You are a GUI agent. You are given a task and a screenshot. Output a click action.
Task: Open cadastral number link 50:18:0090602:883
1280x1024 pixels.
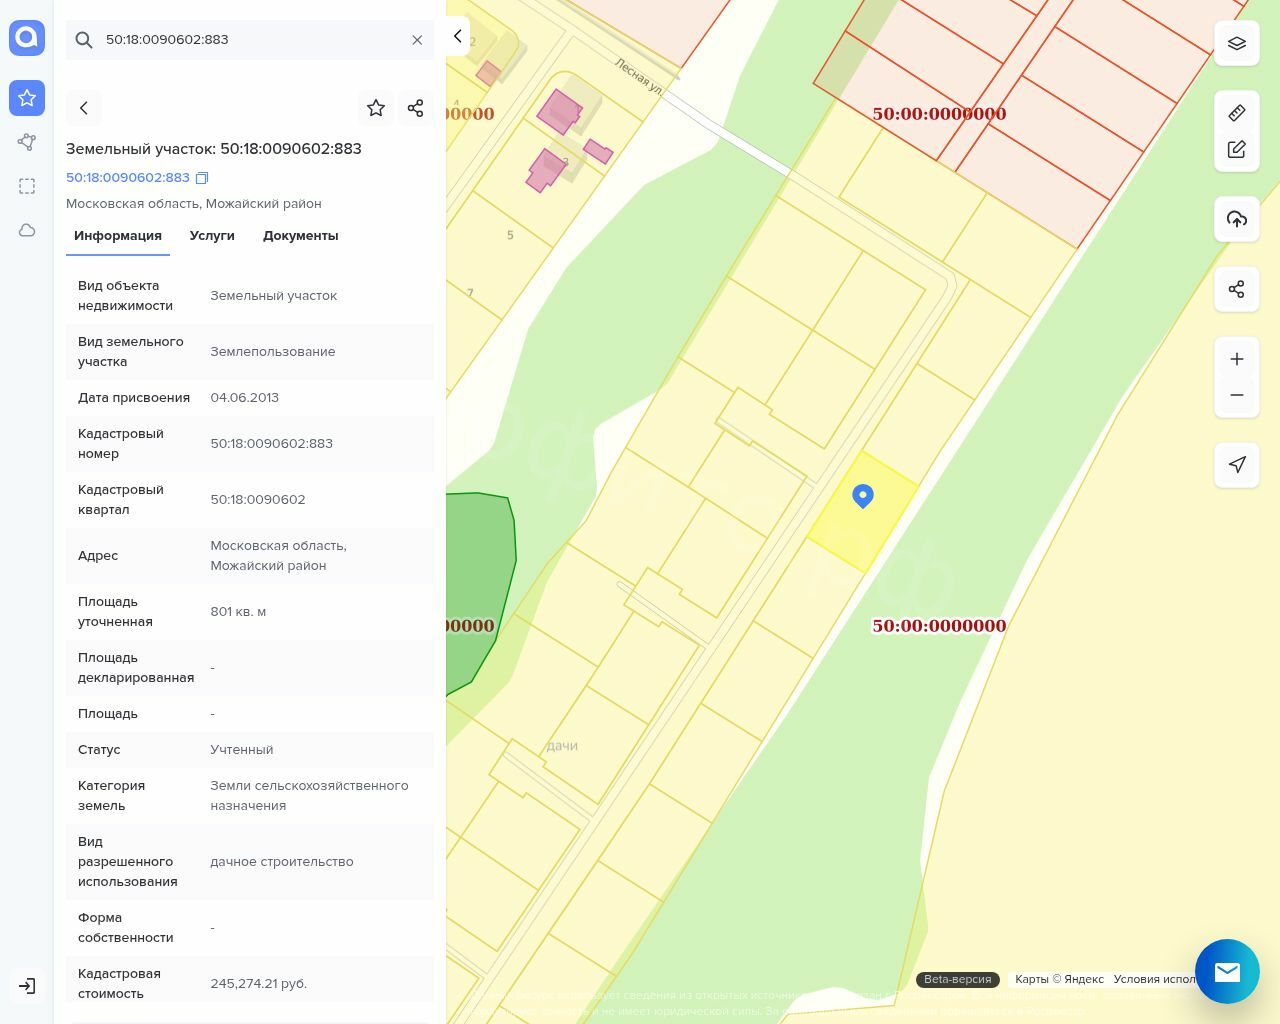[128, 178]
